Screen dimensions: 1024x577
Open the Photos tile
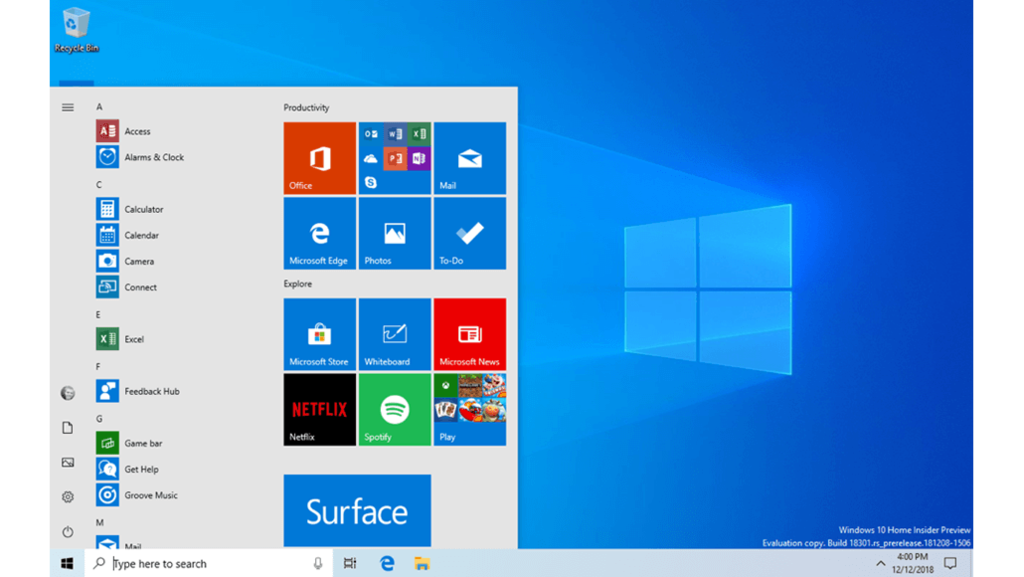coord(394,233)
